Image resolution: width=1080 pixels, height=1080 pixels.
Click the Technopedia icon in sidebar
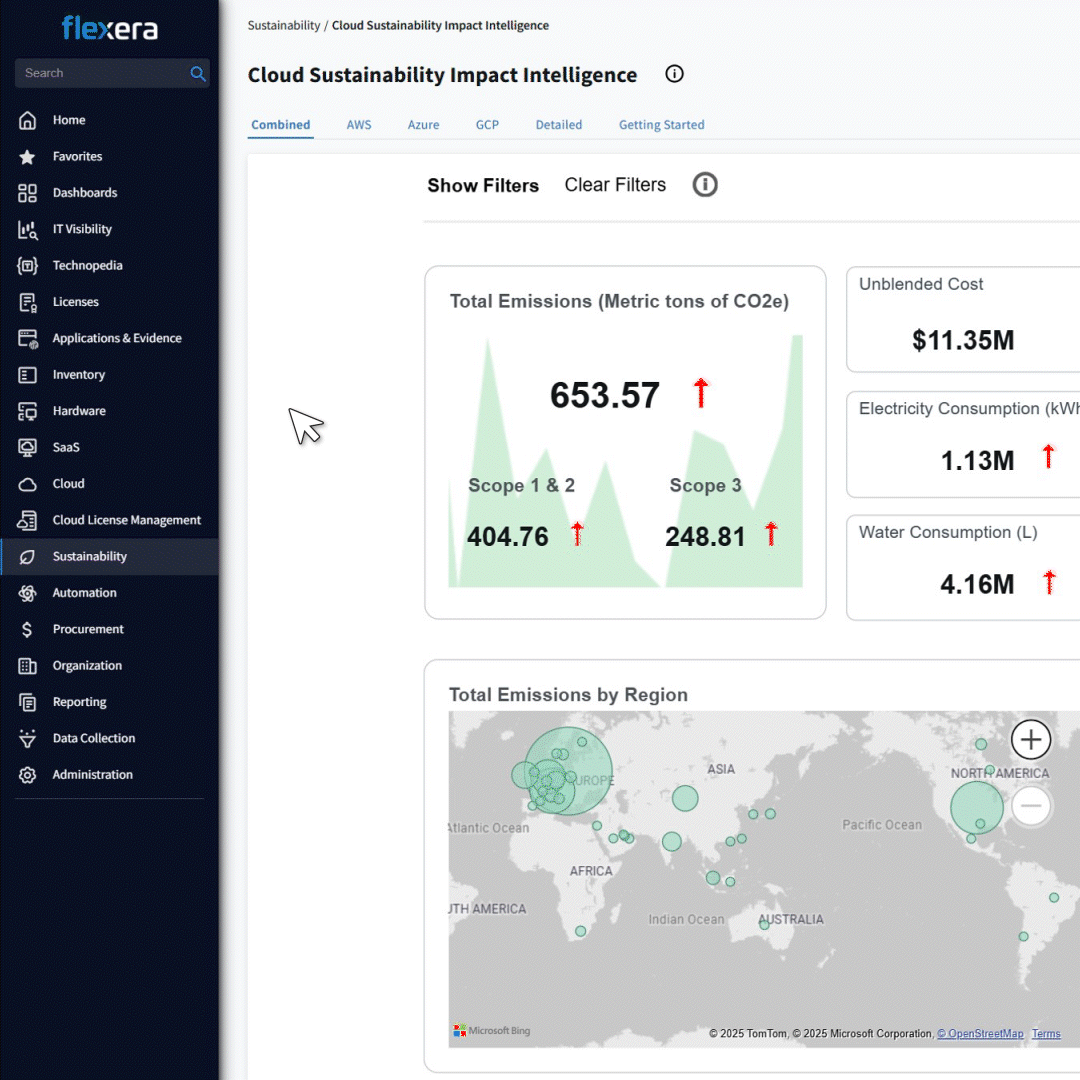coord(28,266)
